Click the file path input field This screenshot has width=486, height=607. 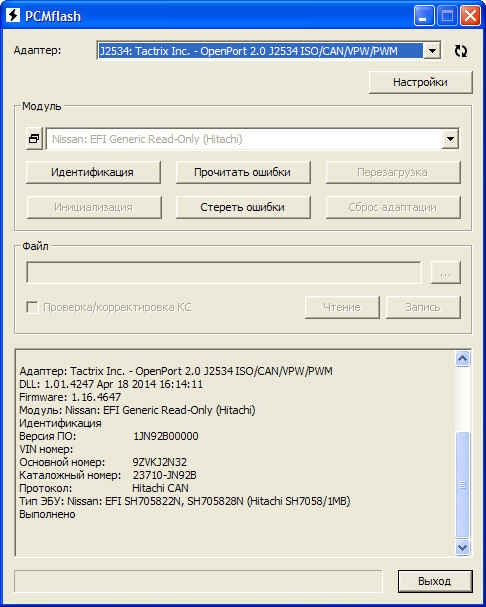[x=223, y=273]
